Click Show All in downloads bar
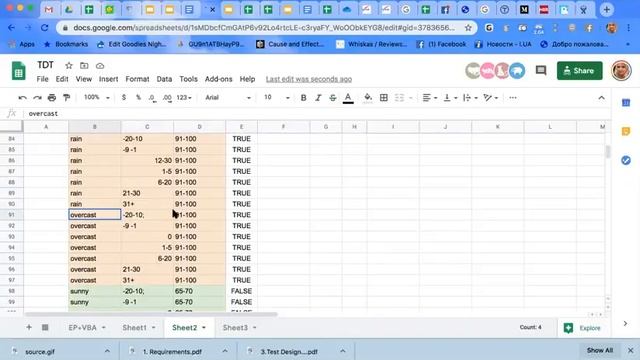Screen dimensions: 640x360 point(600,350)
